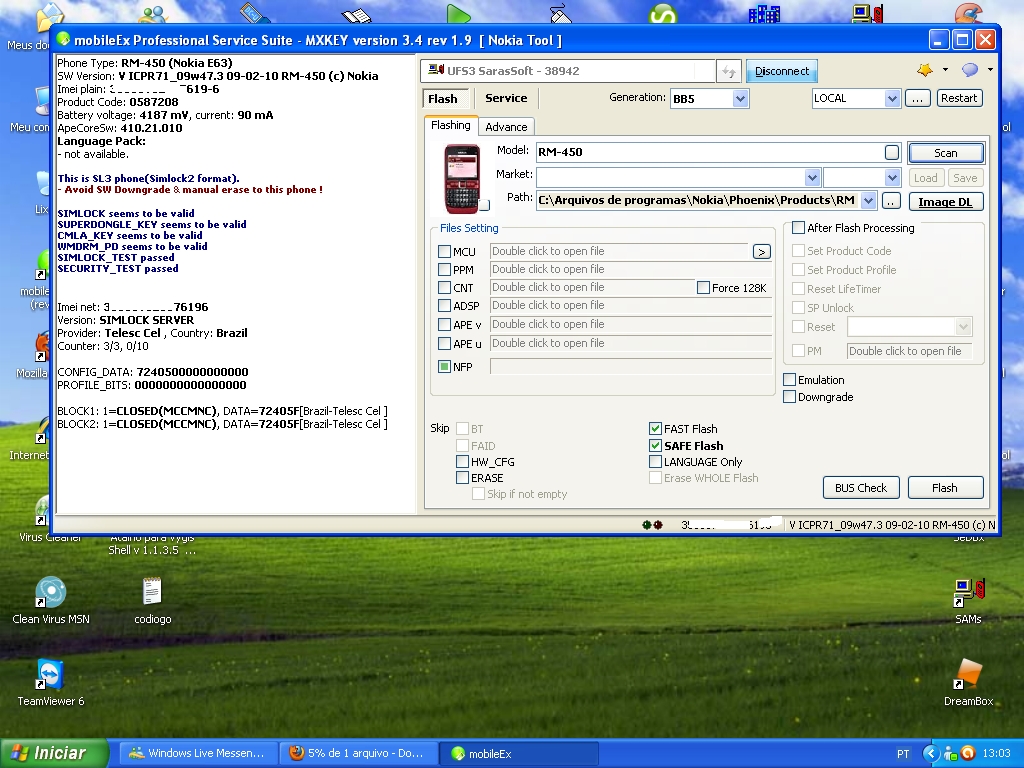
Task: Switch to Windows Live Messenger taskbar item
Action: click(x=198, y=753)
